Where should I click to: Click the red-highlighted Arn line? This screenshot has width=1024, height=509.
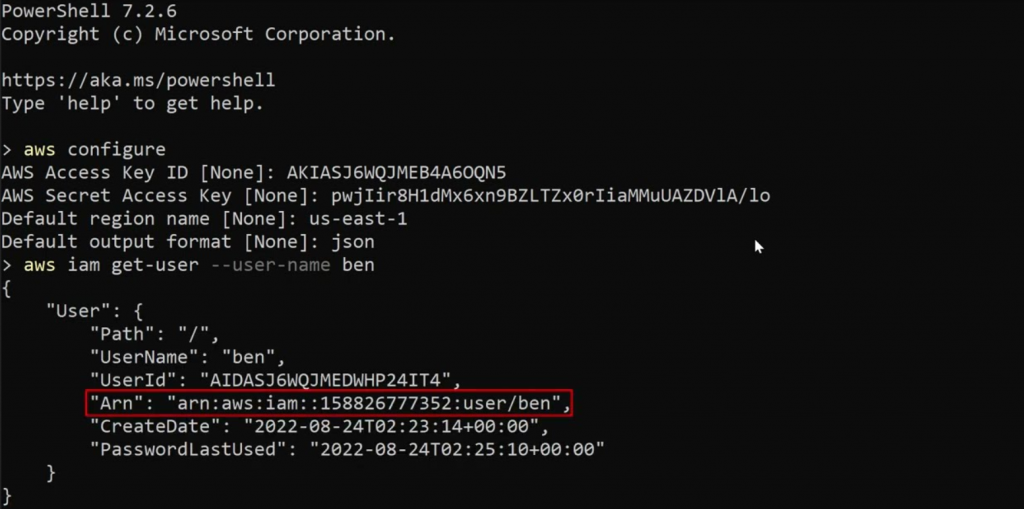329,403
